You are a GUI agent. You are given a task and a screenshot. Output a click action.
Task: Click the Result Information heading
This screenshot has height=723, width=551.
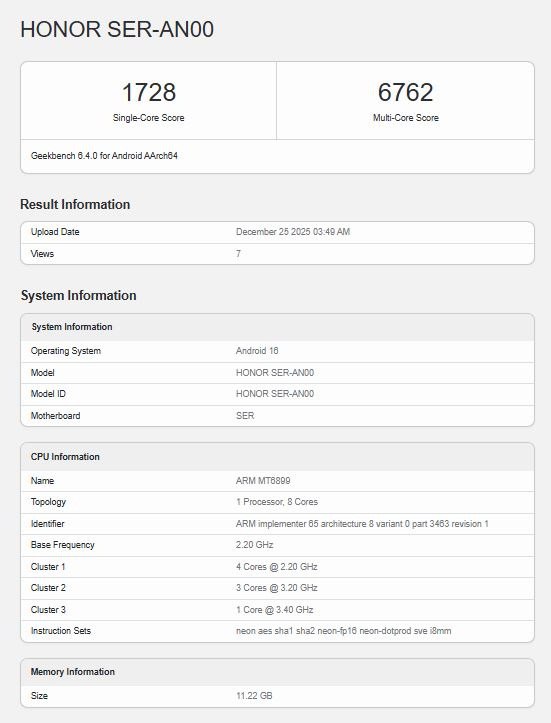75,204
